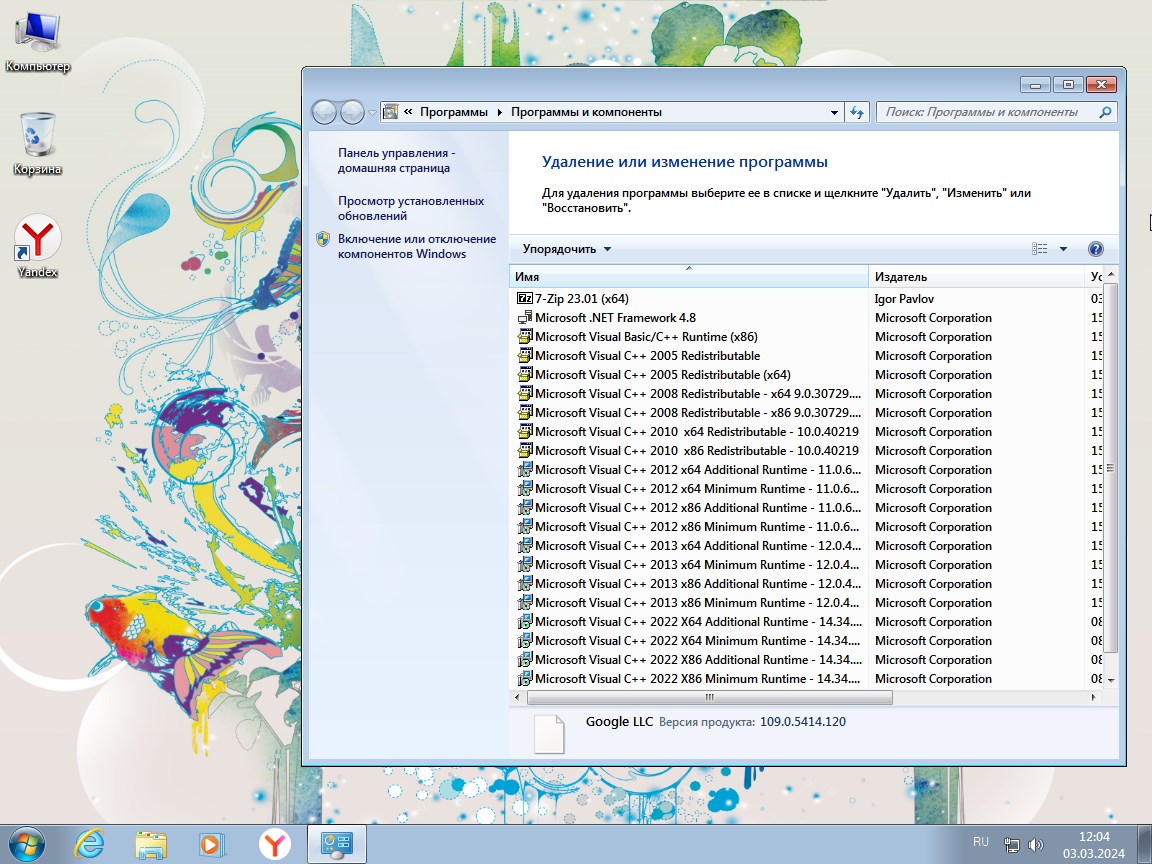Screen dimensions: 1152x864
Task: Click Igor Pavlov publisher cell
Action: click(x=904, y=298)
